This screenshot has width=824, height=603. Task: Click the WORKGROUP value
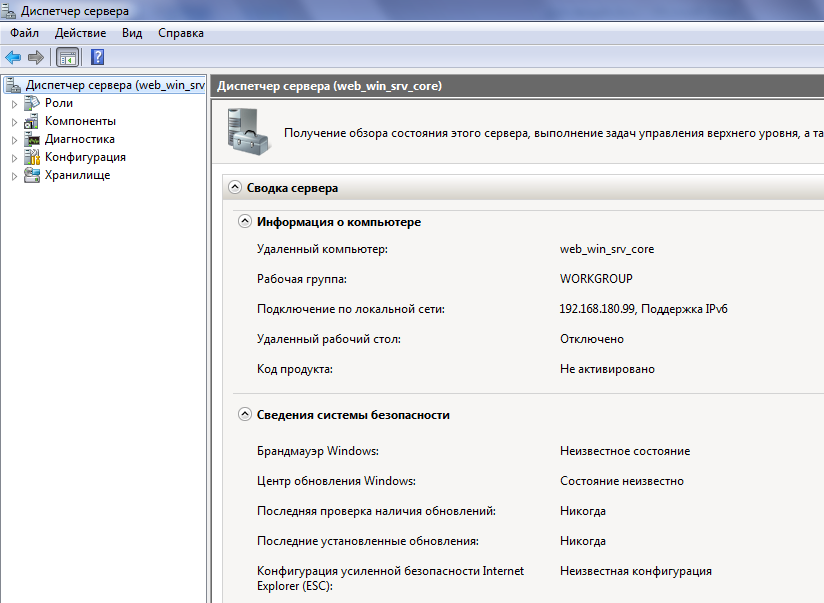coord(596,279)
